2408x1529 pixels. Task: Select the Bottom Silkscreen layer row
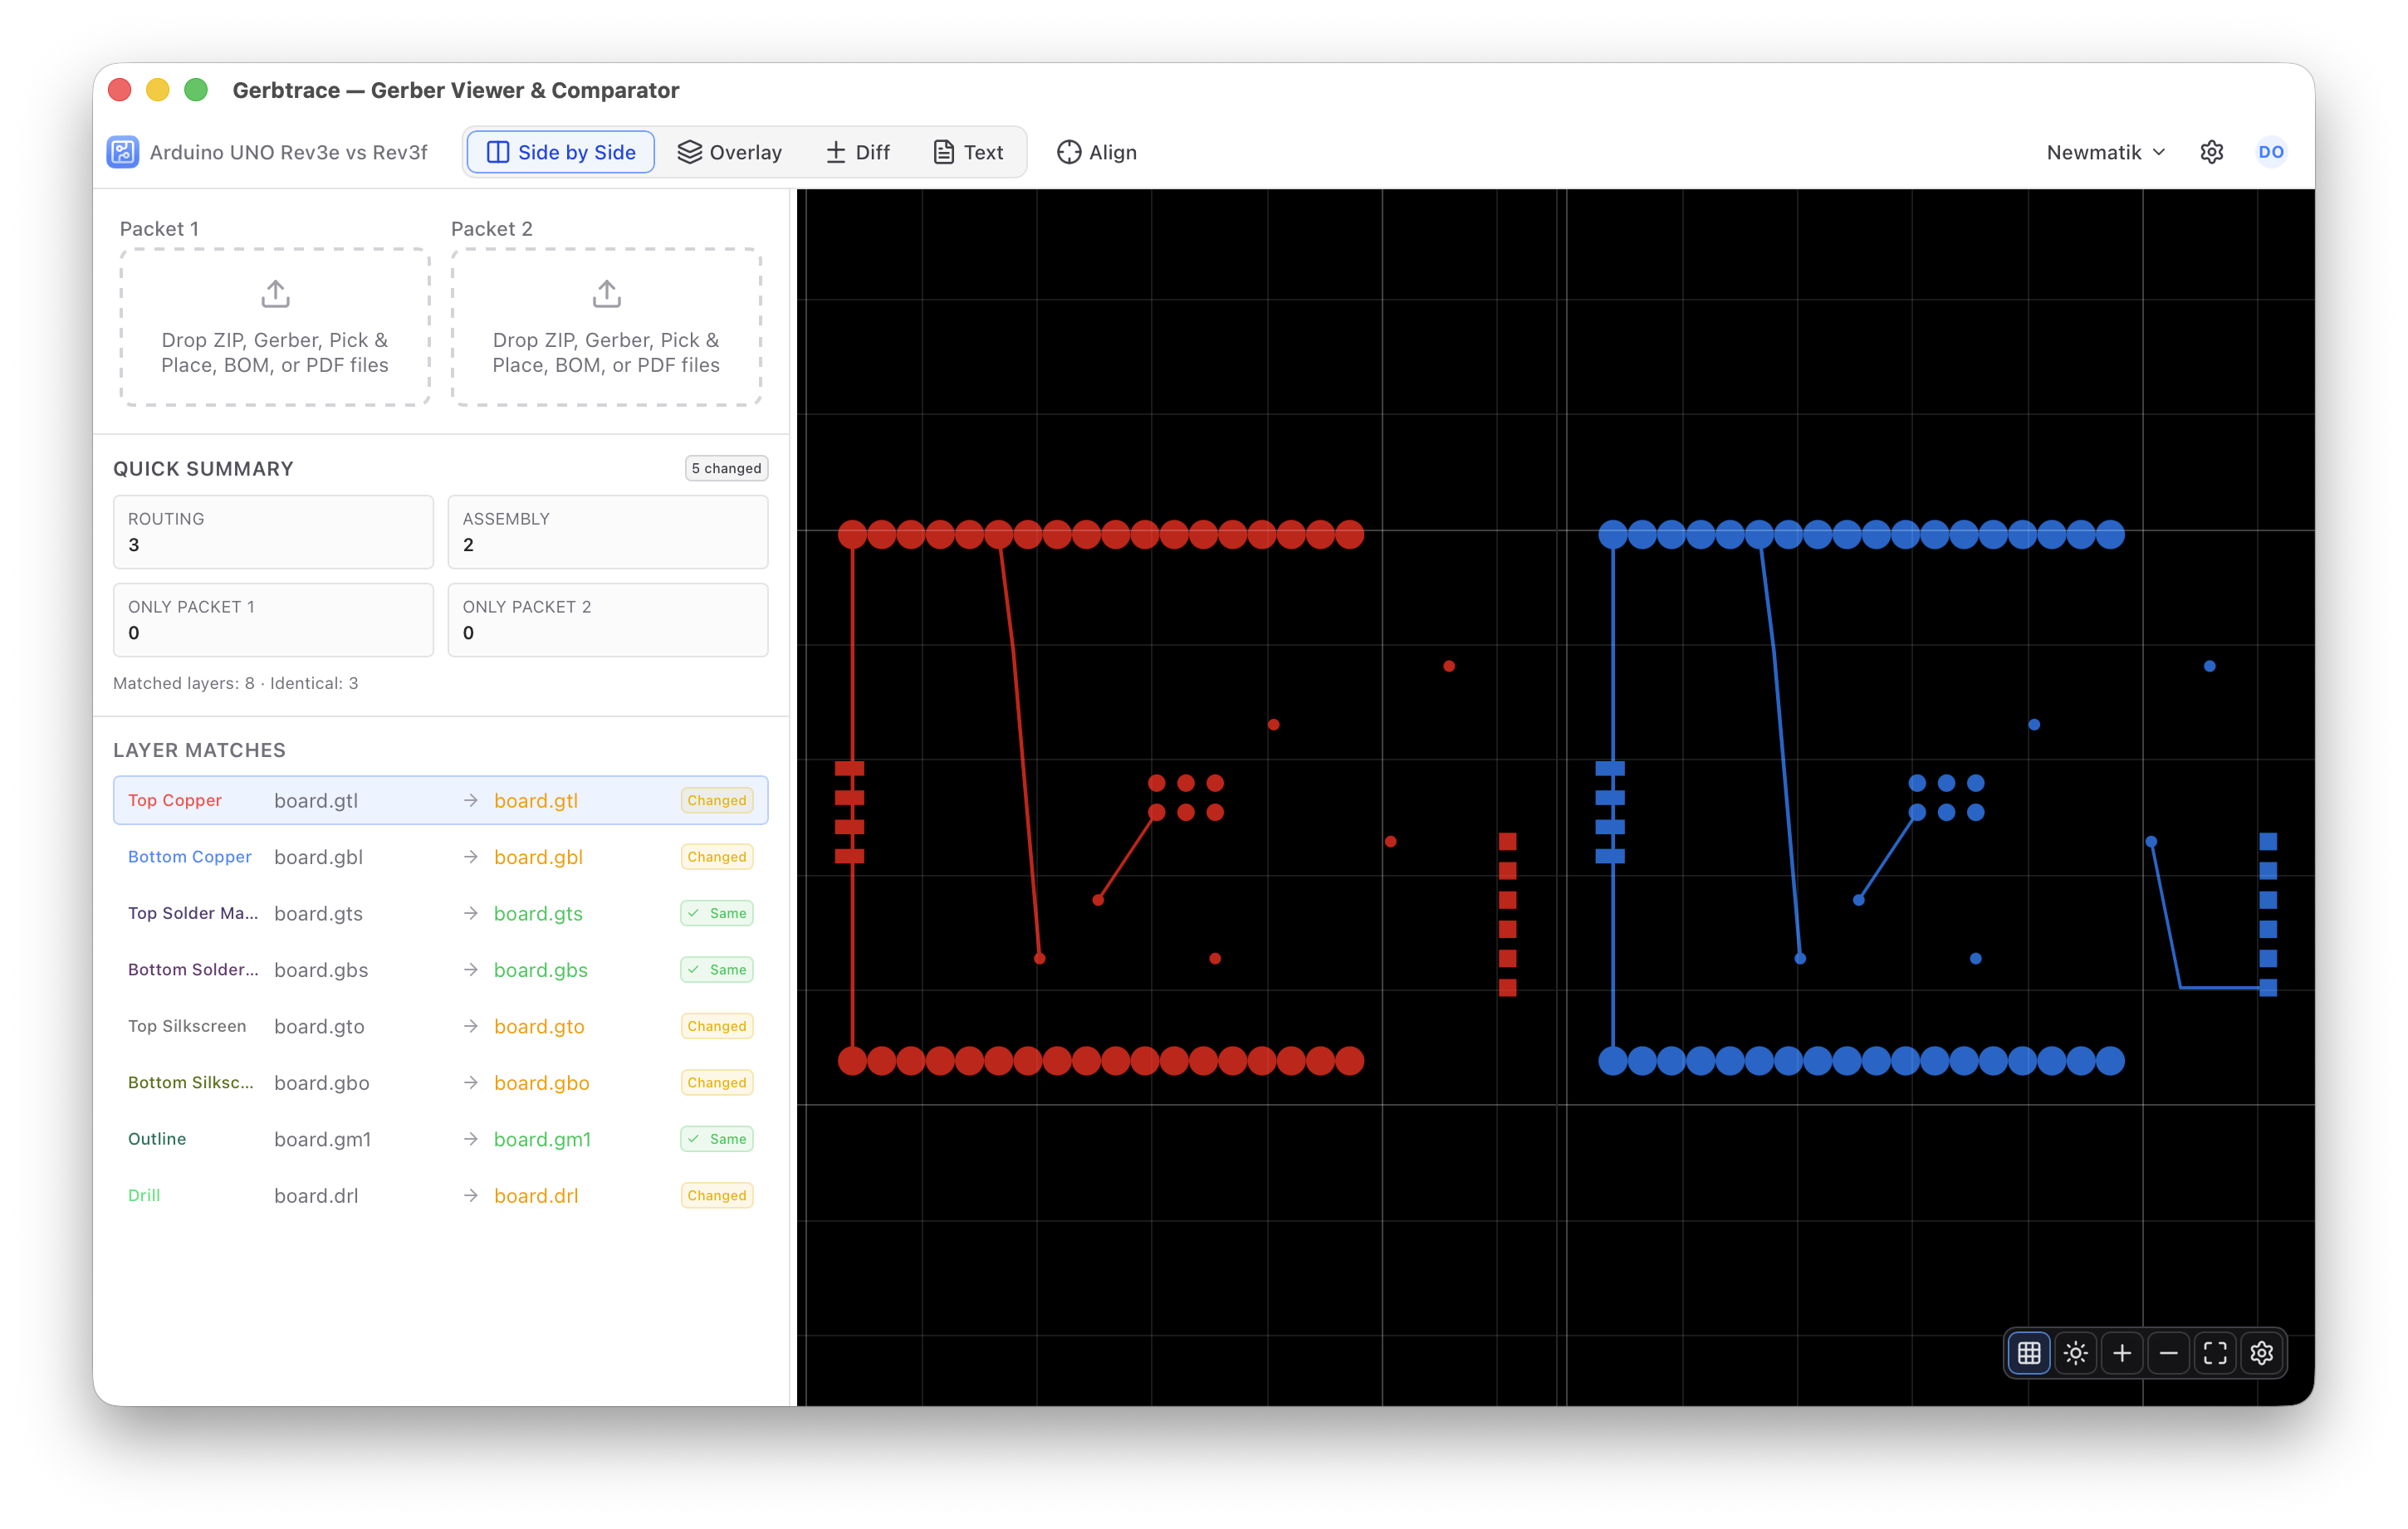441,1083
